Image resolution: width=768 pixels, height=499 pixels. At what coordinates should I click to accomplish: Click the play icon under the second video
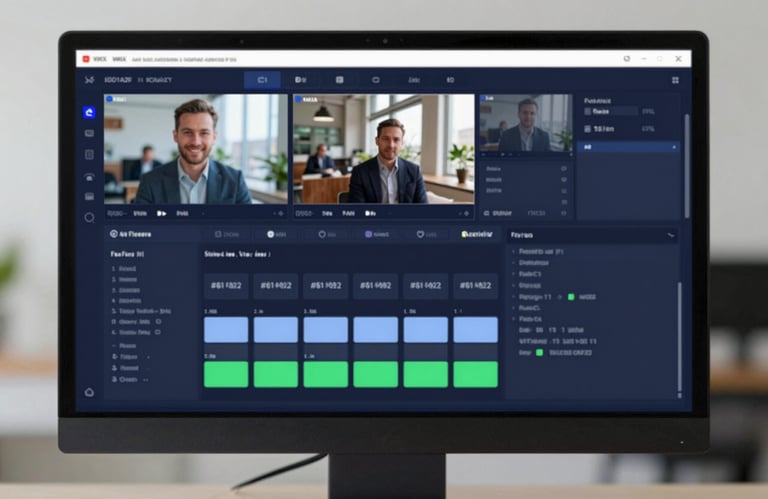click(x=370, y=214)
